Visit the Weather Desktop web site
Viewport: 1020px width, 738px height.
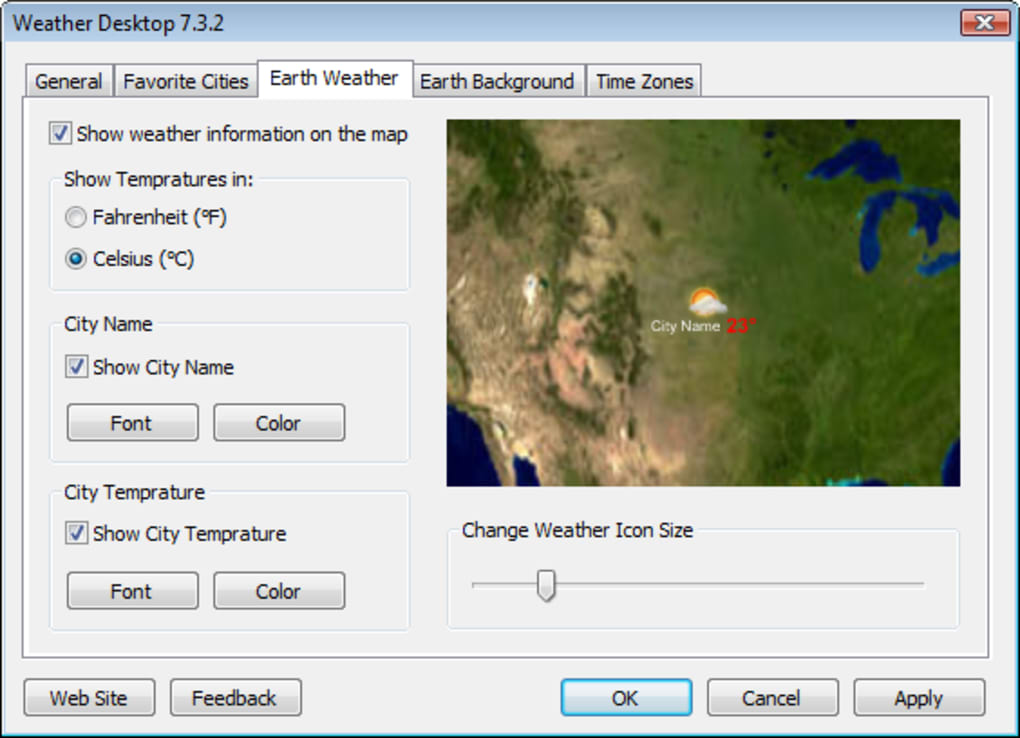88,697
